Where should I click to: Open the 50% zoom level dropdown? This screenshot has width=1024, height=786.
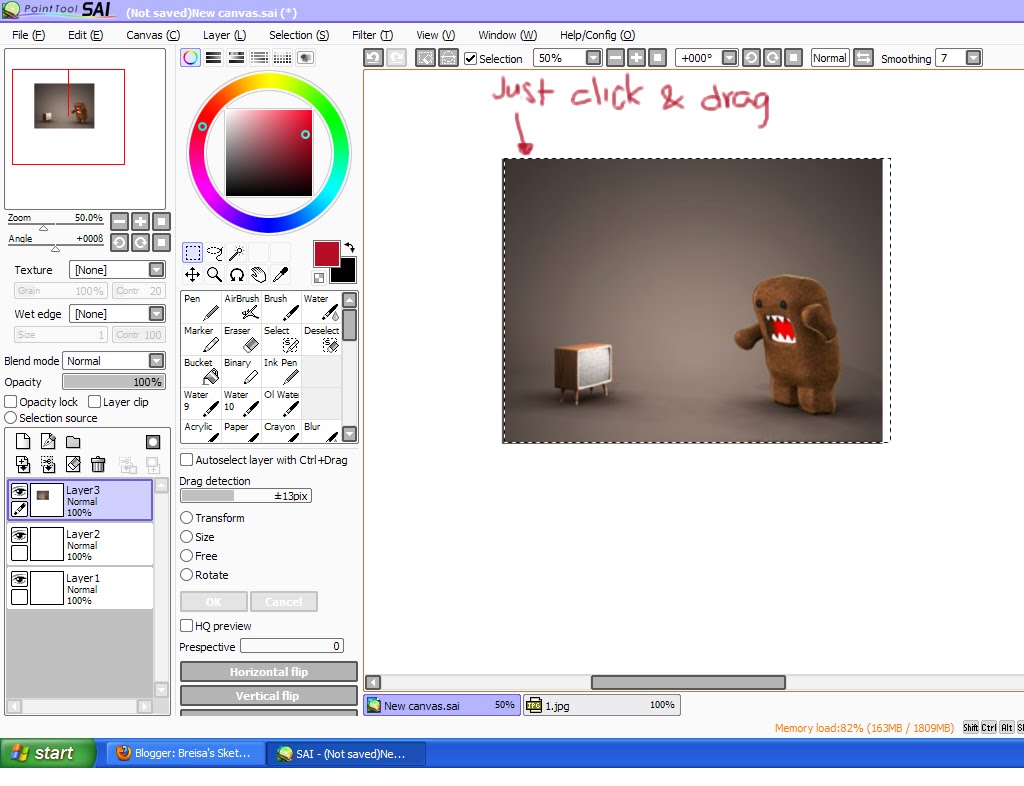tap(593, 58)
